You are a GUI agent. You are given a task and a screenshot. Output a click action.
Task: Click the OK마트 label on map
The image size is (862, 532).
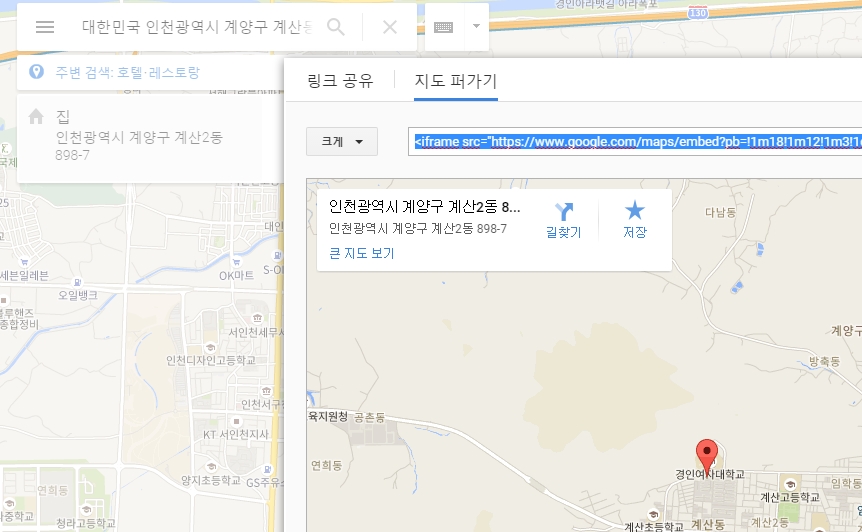pyautogui.click(x=237, y=275)
